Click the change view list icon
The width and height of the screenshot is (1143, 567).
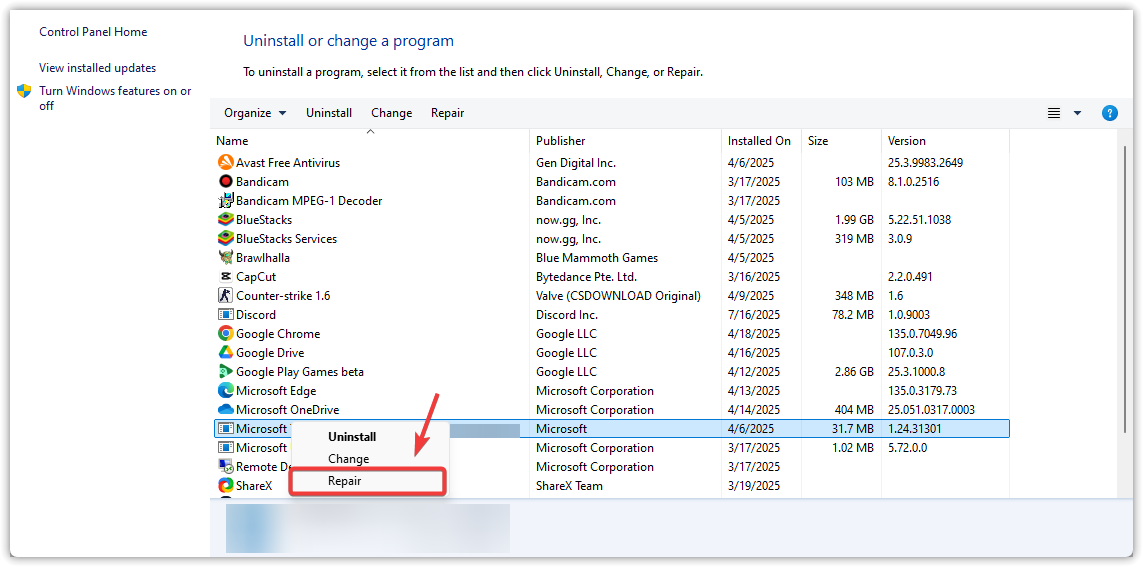(1053, 113)
